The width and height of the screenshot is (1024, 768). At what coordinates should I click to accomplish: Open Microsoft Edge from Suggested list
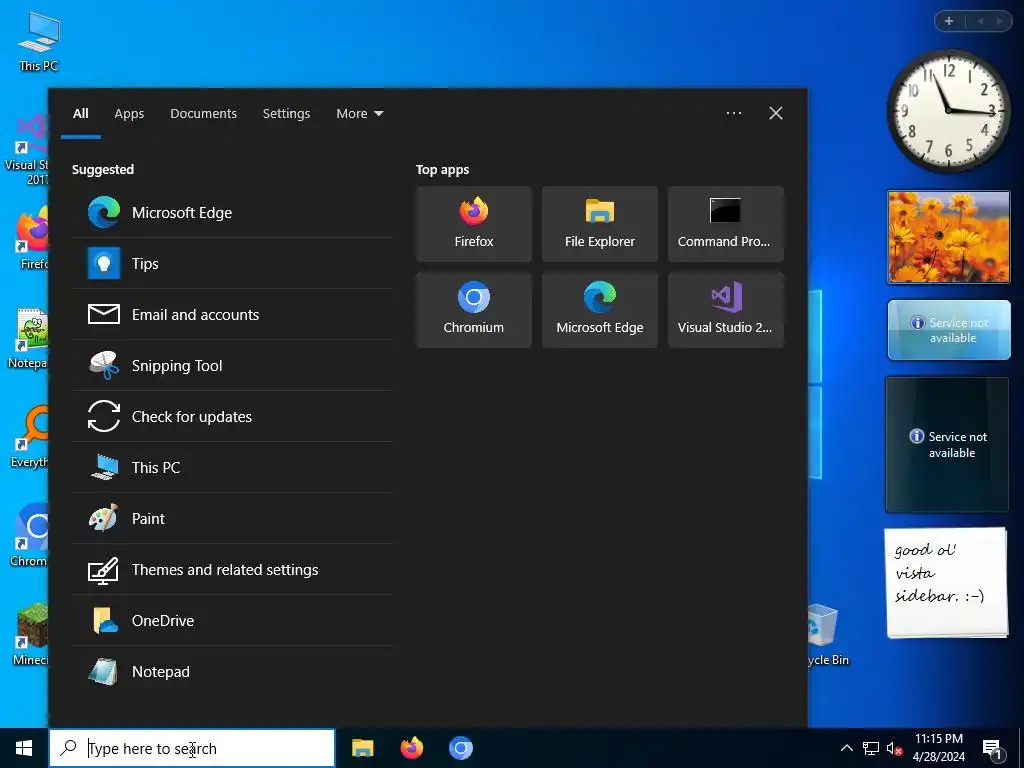tap(232, 213)
